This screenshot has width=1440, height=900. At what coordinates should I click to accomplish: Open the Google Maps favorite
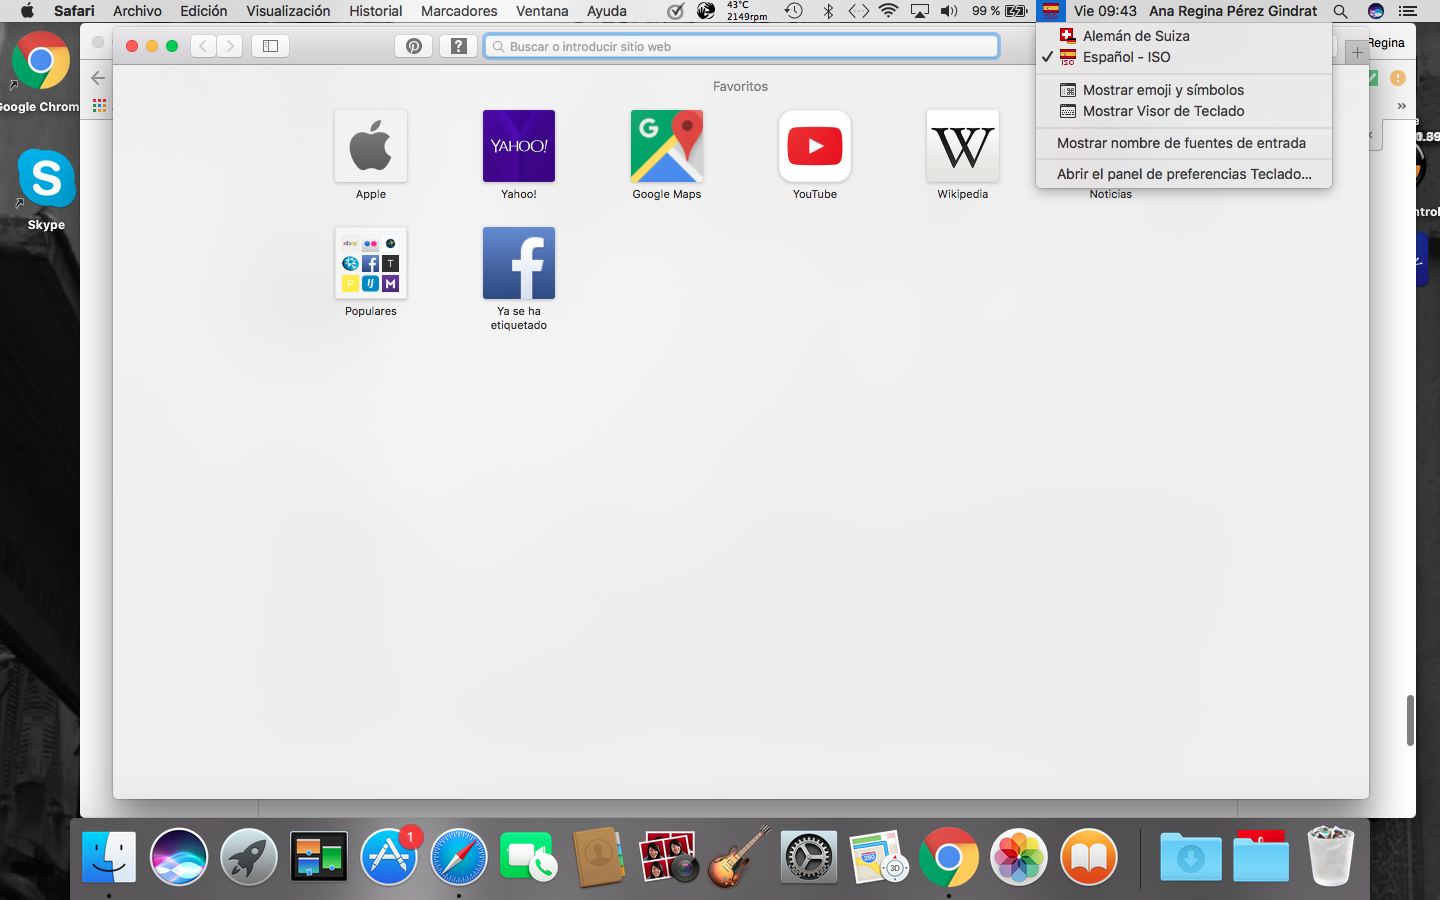click(x=667, y=146)
